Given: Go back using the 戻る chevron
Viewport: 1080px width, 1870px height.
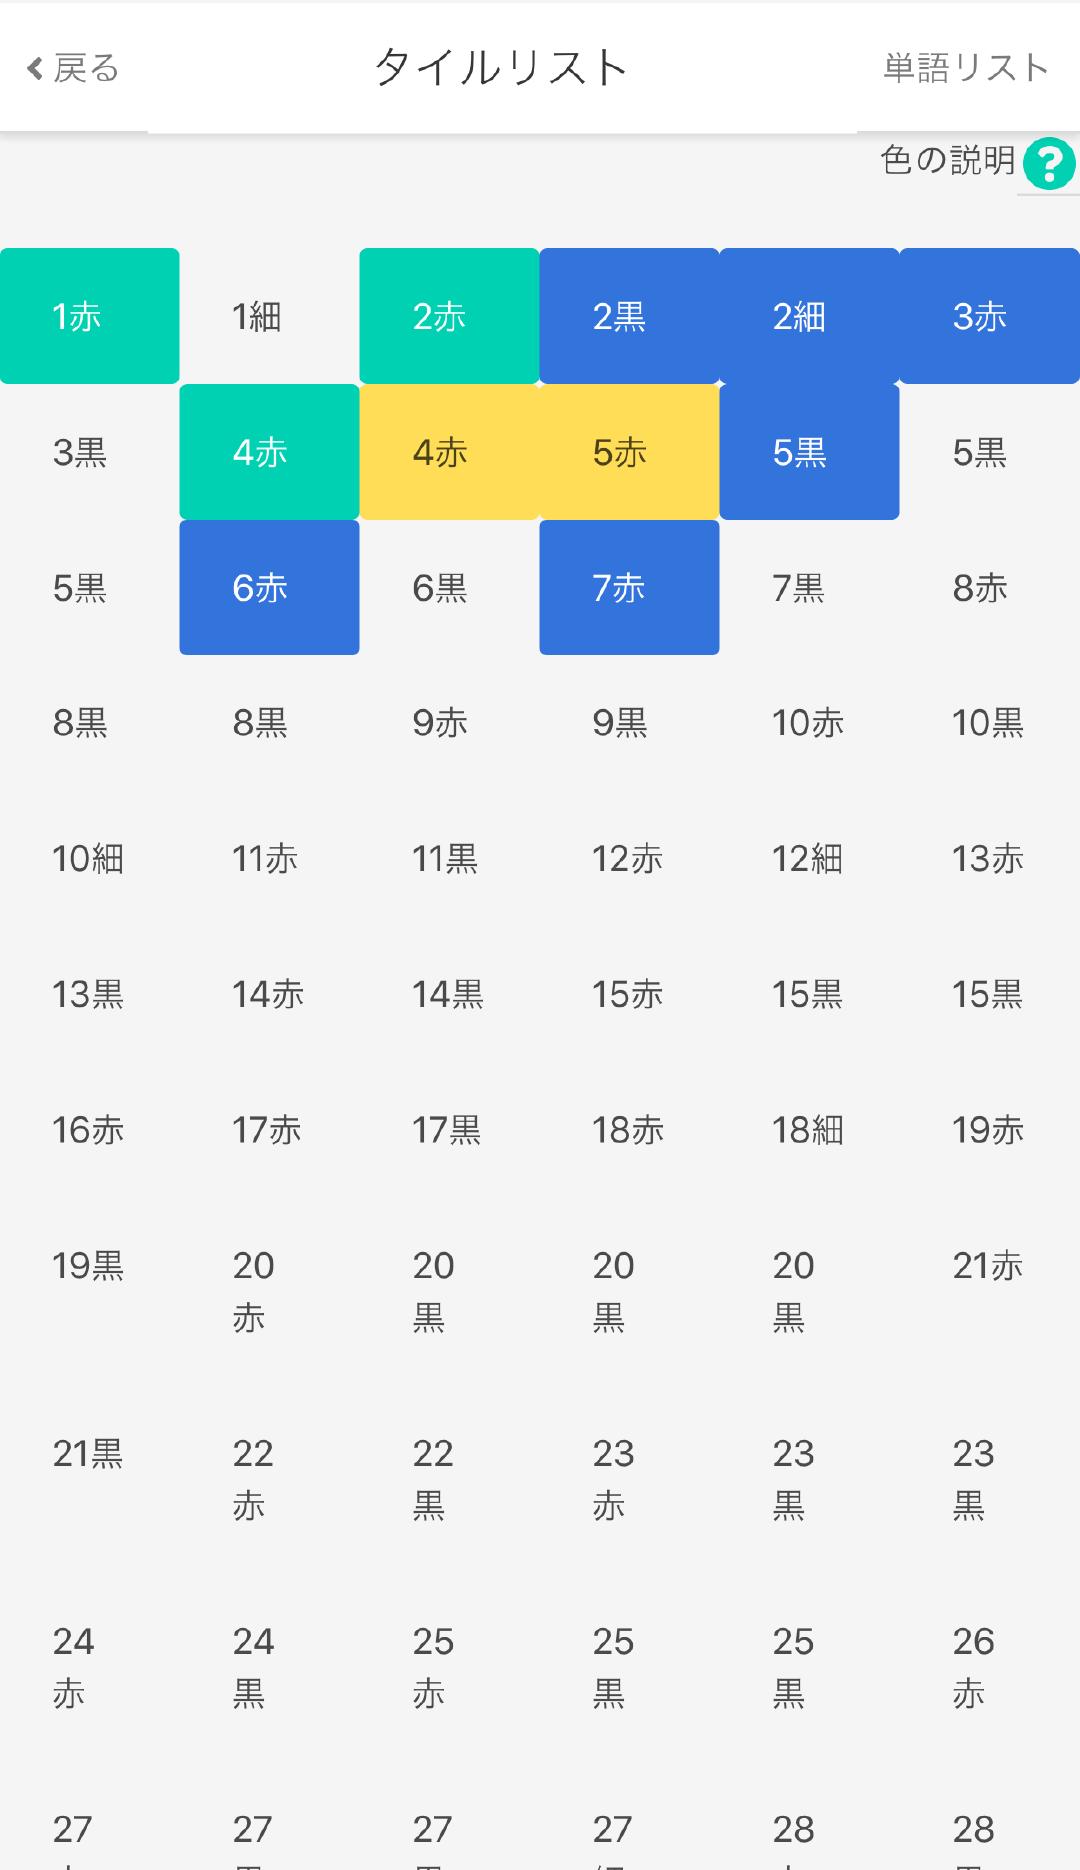Looking at the screenshot, I should [72, 68].
